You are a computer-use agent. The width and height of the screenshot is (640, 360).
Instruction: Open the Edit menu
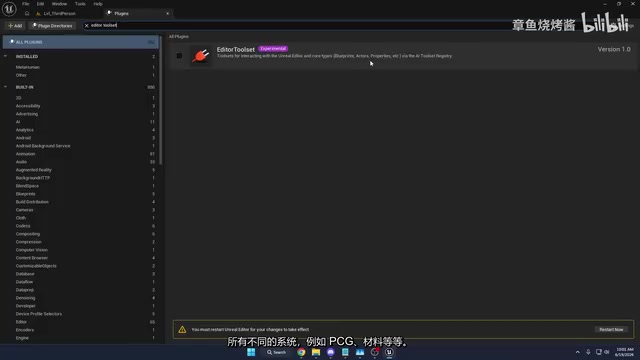40,4
